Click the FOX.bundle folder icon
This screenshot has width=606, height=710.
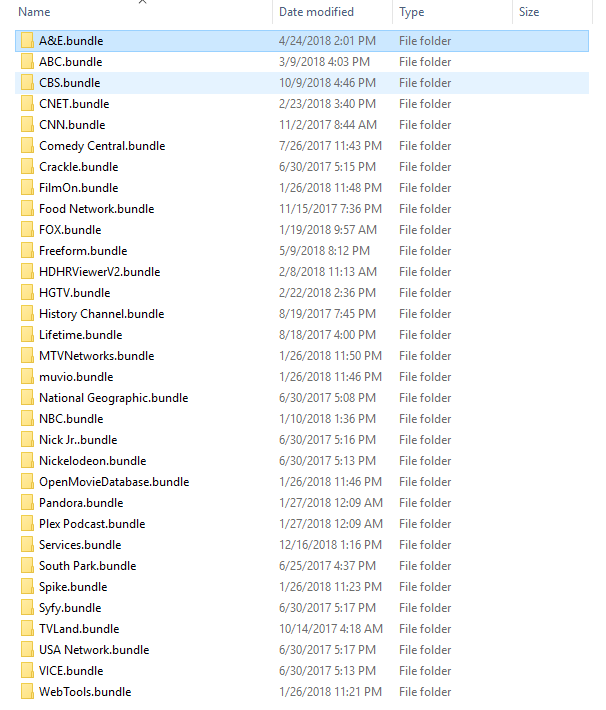click(27, 230)
